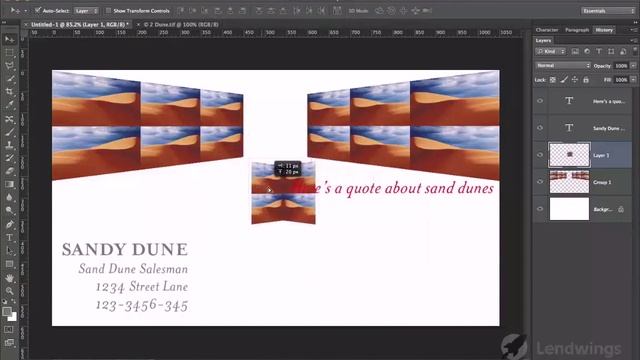Select the Brush tool
Image resolution: width=640 pixels, height=360 pixels.
(x=9, y=131)
